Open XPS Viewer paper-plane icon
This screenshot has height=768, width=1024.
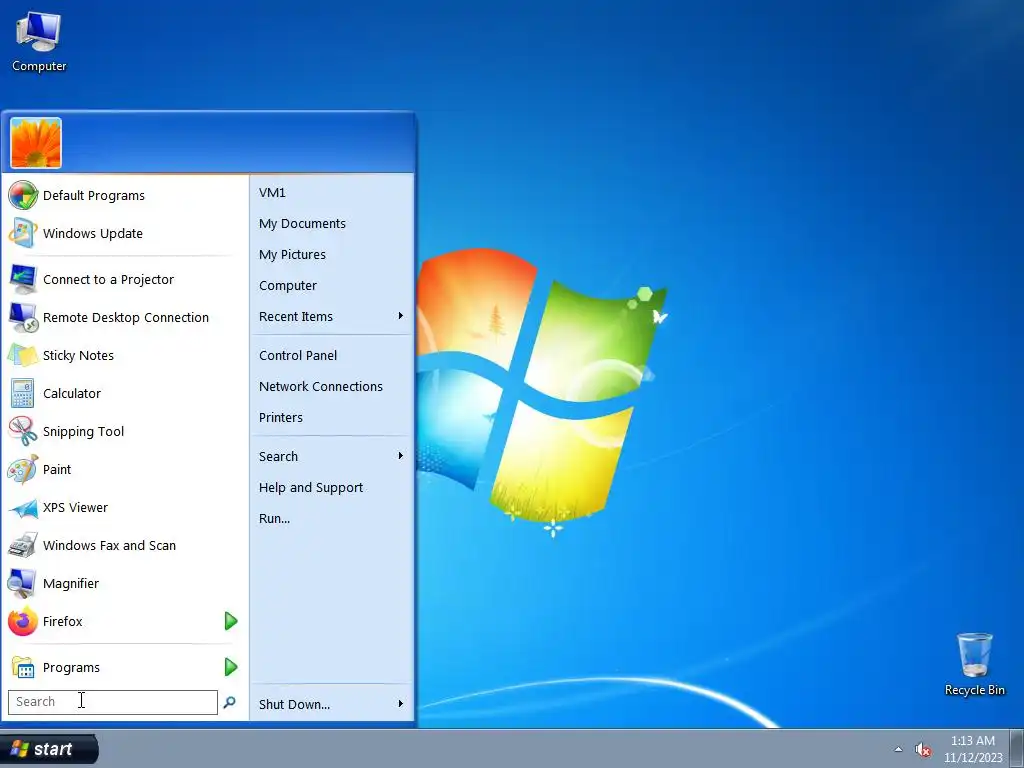point(23,507)
